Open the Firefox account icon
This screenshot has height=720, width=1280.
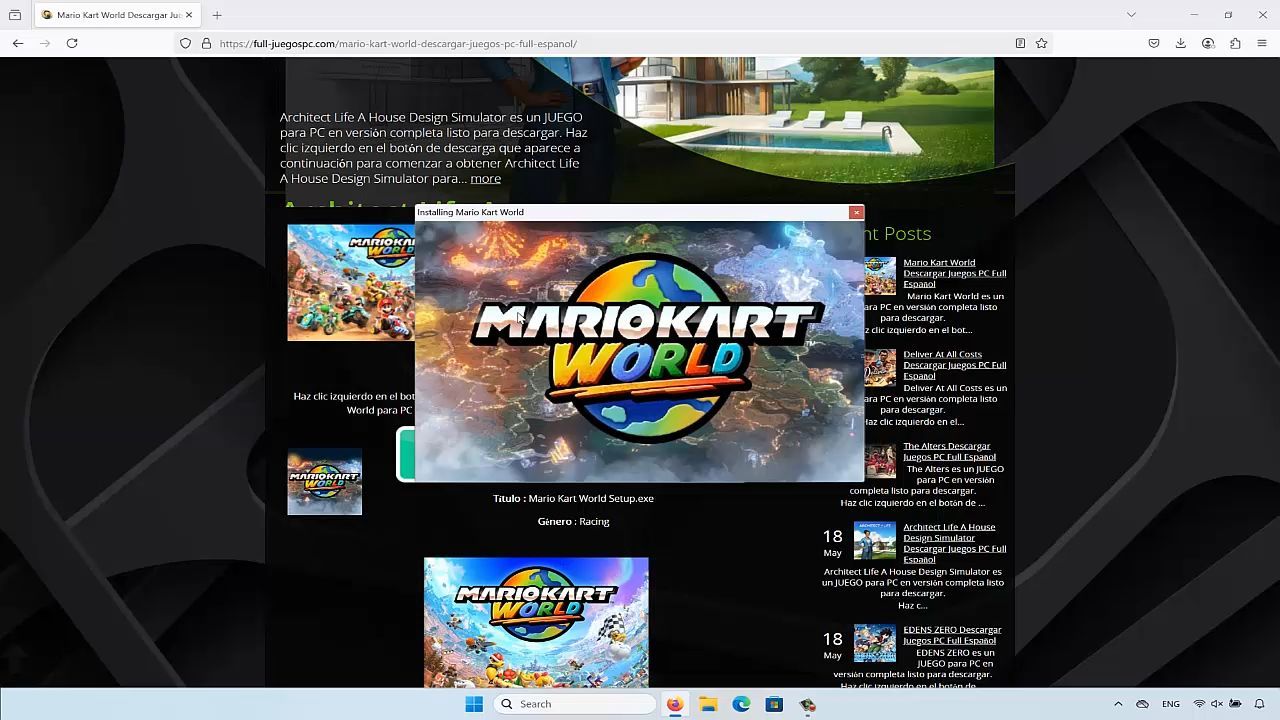pos(1208,43)
